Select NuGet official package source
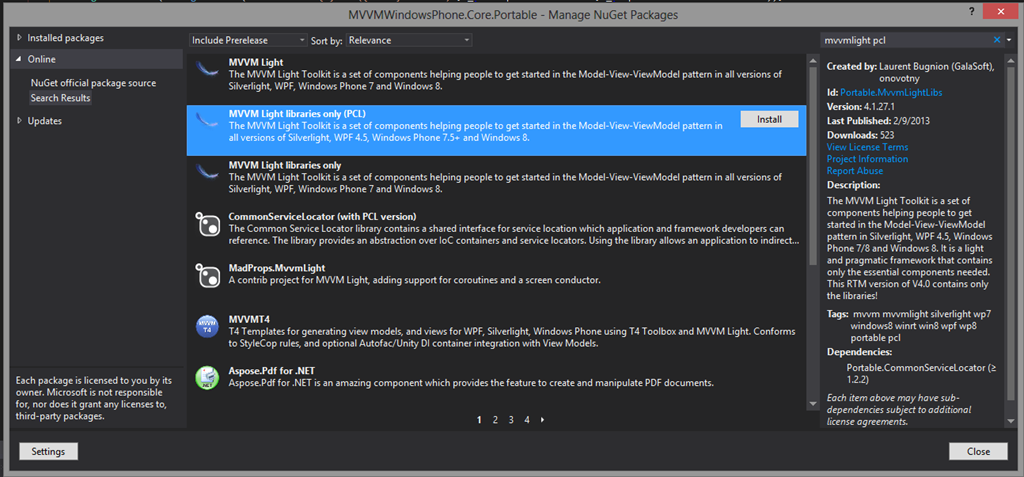The height and width of the screenshot is (477, 1024). 93,83
